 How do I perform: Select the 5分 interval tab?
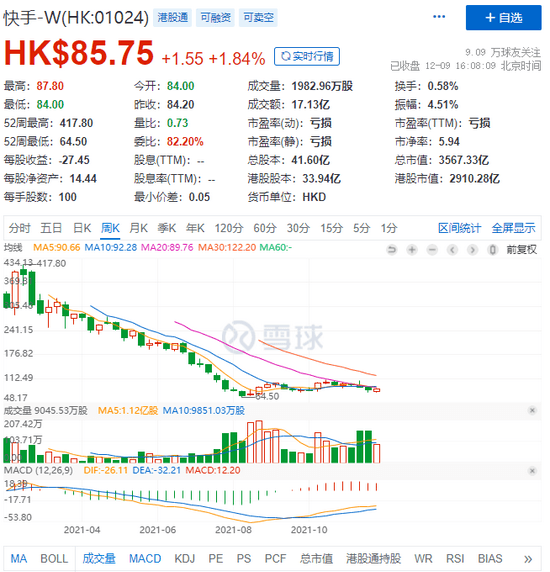tap(361, 228)
